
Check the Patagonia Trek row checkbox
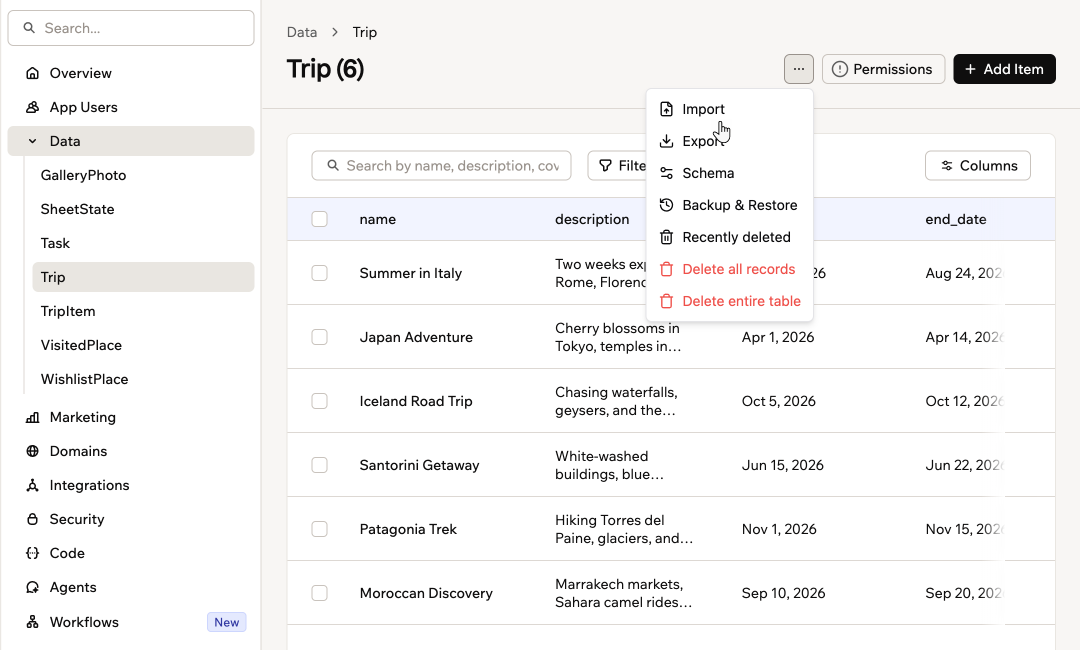(320, 529)
